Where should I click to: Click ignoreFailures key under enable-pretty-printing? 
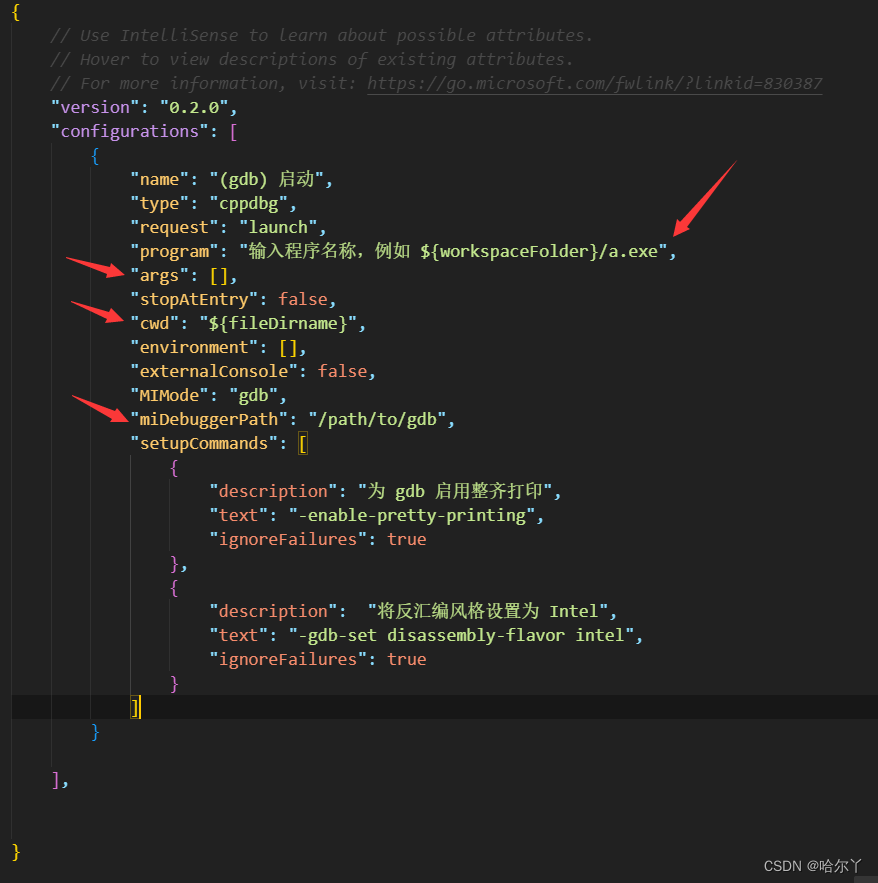[288, 539]
